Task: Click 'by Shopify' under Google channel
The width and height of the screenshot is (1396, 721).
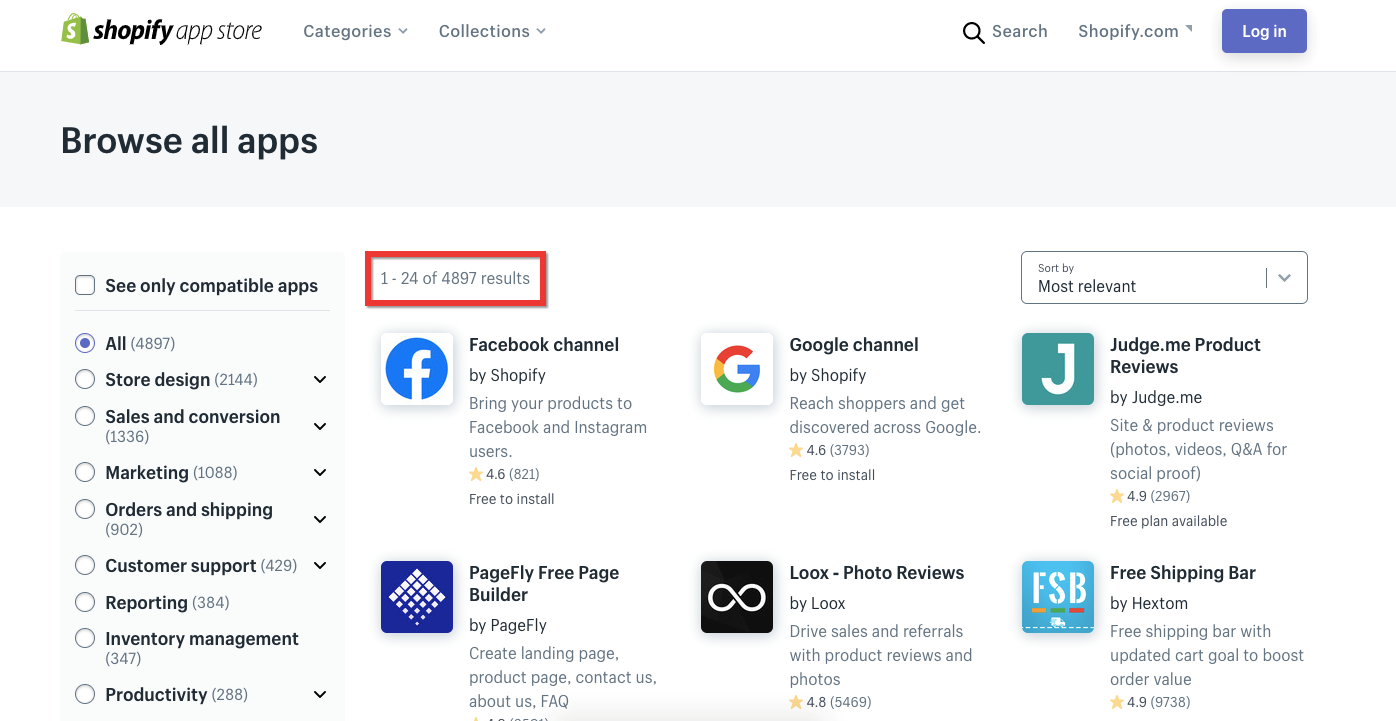Action: coord(828,375)
